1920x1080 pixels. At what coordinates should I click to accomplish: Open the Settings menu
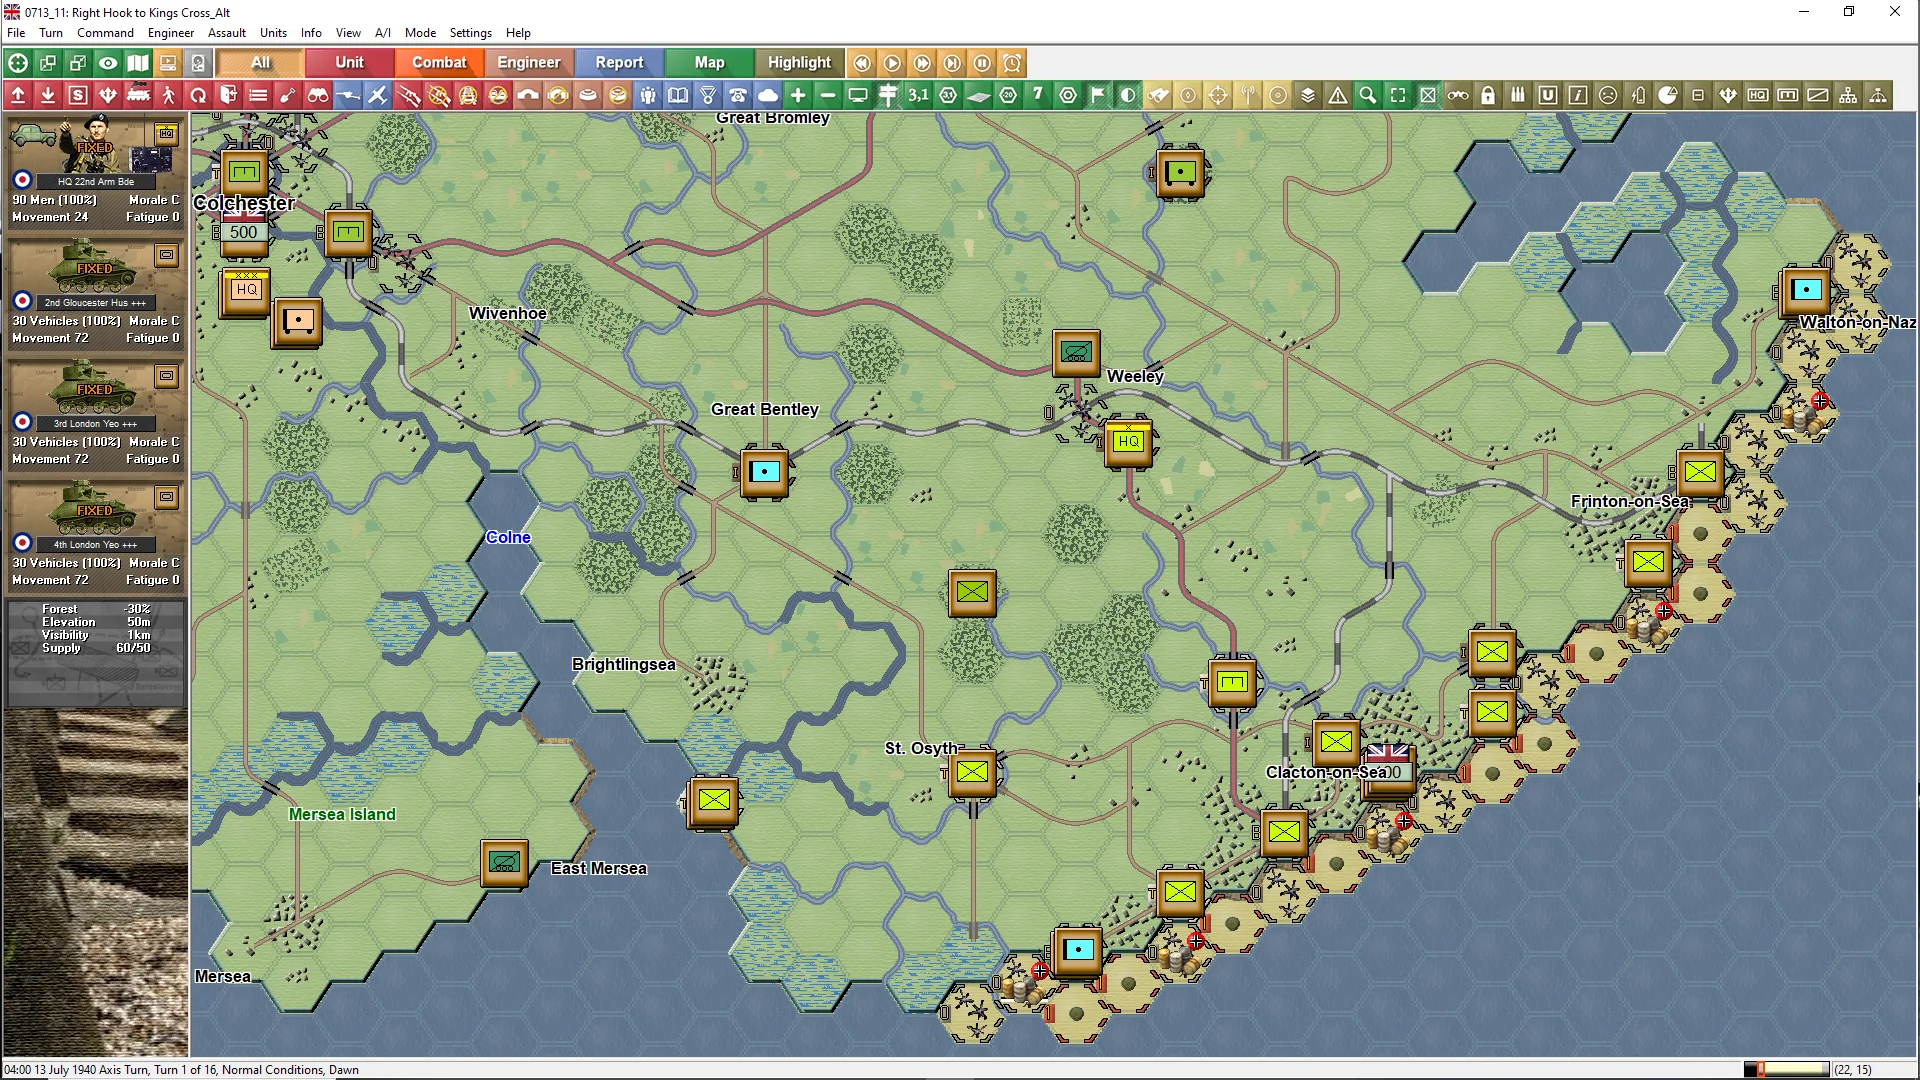pos(470,32)
